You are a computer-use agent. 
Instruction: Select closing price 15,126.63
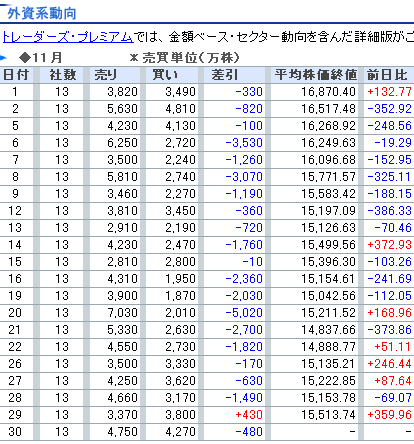(x=328, y=228)
